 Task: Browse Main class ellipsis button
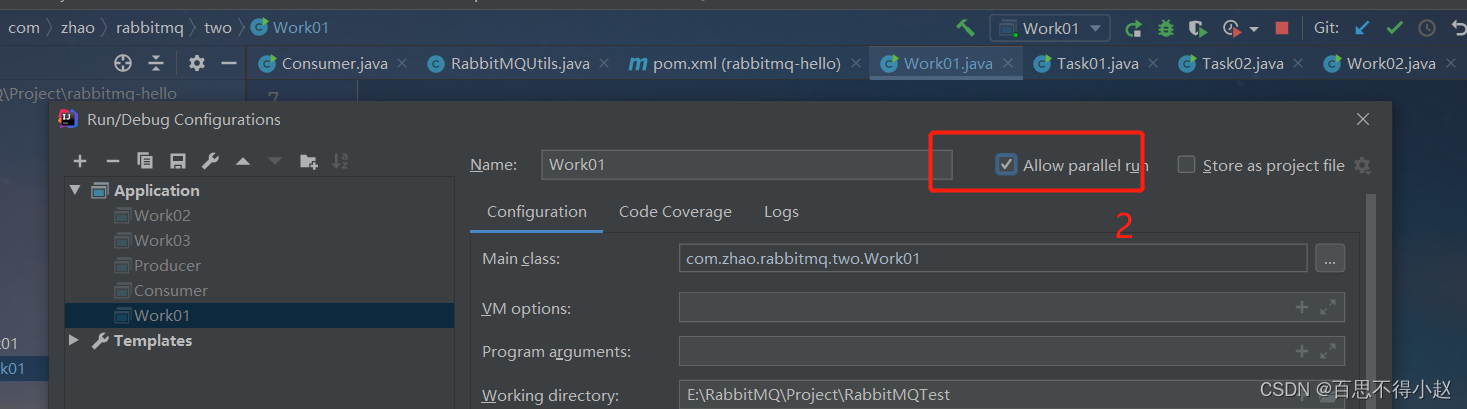pos(1329,258)
